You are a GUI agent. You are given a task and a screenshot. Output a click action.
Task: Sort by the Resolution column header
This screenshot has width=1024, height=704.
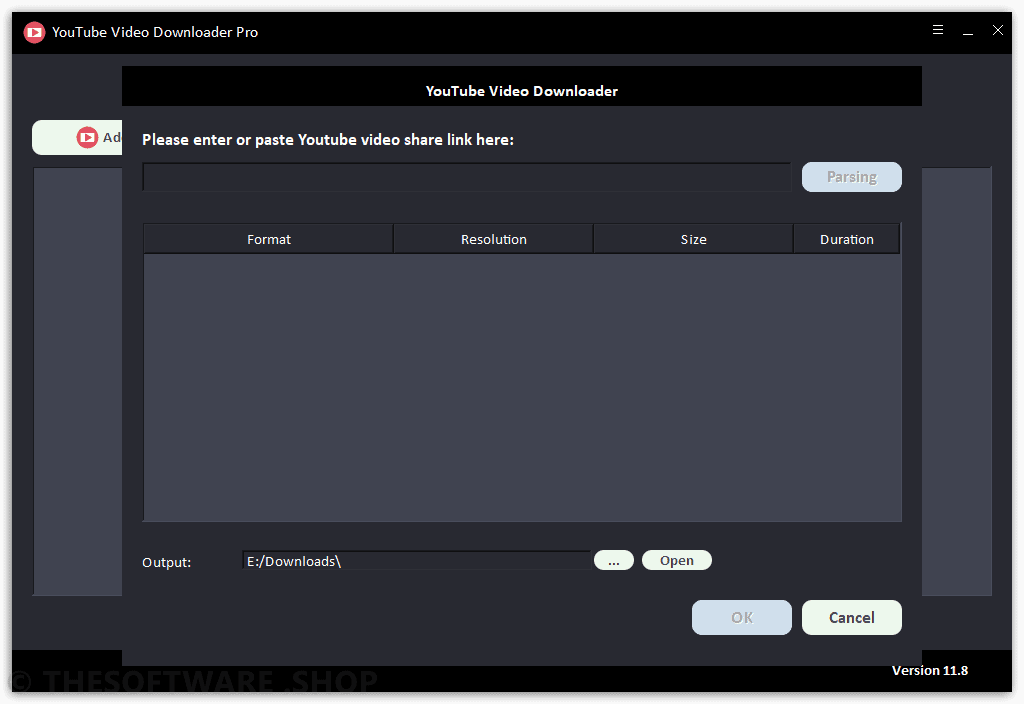pyautogui.click(x=494, y=239)
